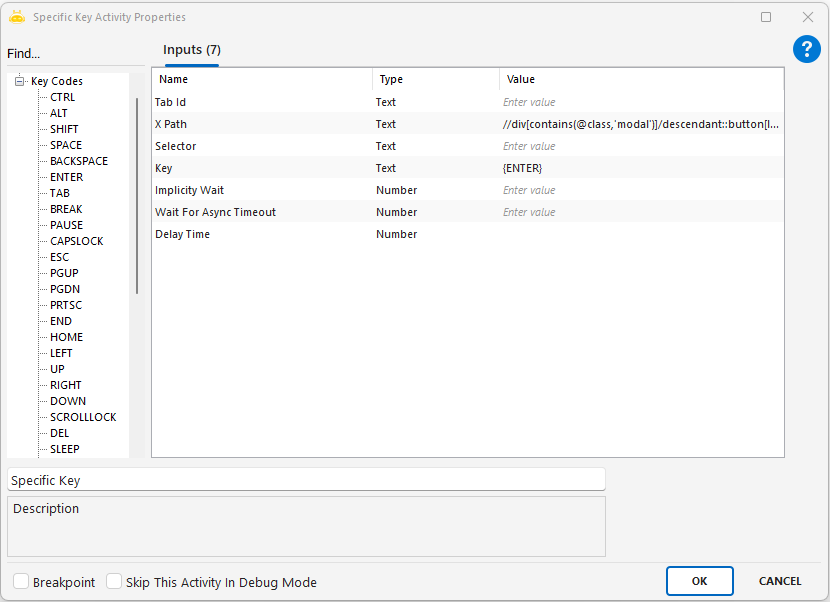This screenshot has height=602, width=830.
Task: Enable the Breakpoint checkbox
Action: click(21, 582)
